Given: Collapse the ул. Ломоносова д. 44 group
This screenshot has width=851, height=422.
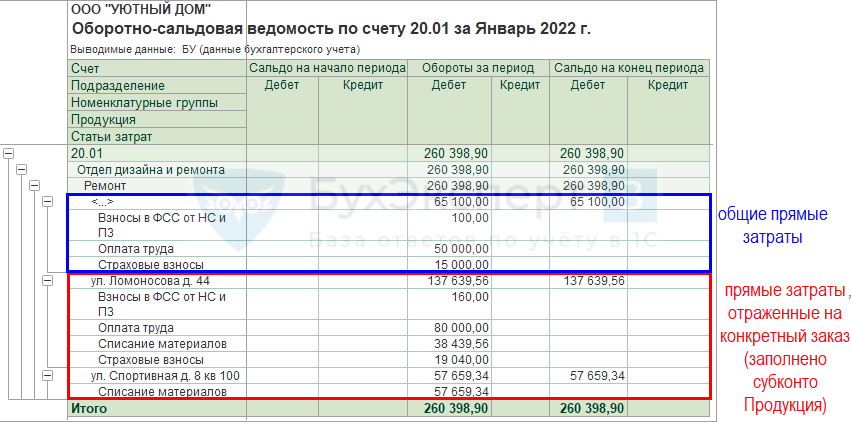Looking at the screenshot, I should (47, 281).
